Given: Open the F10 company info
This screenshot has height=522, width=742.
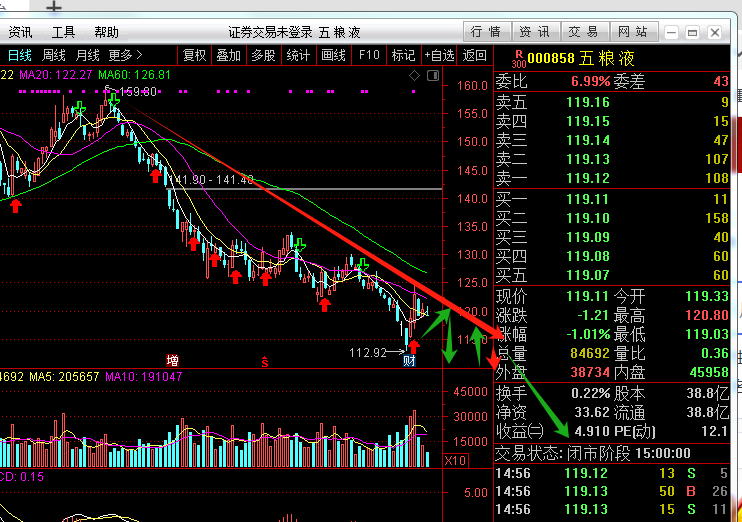Looking at the screenshot, I should point(369,55).
